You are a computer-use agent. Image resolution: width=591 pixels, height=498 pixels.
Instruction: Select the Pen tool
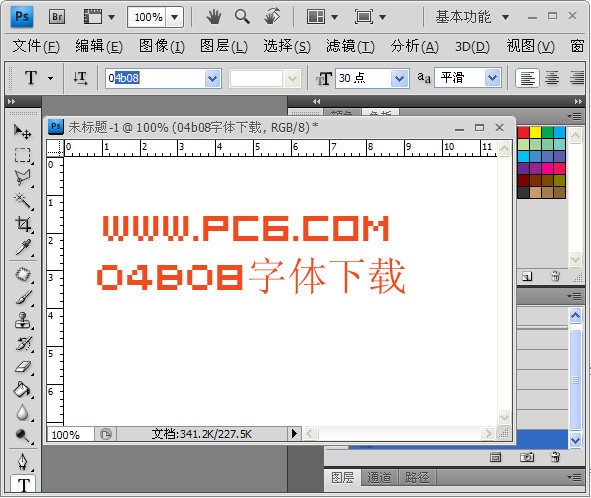coord(23,462)
